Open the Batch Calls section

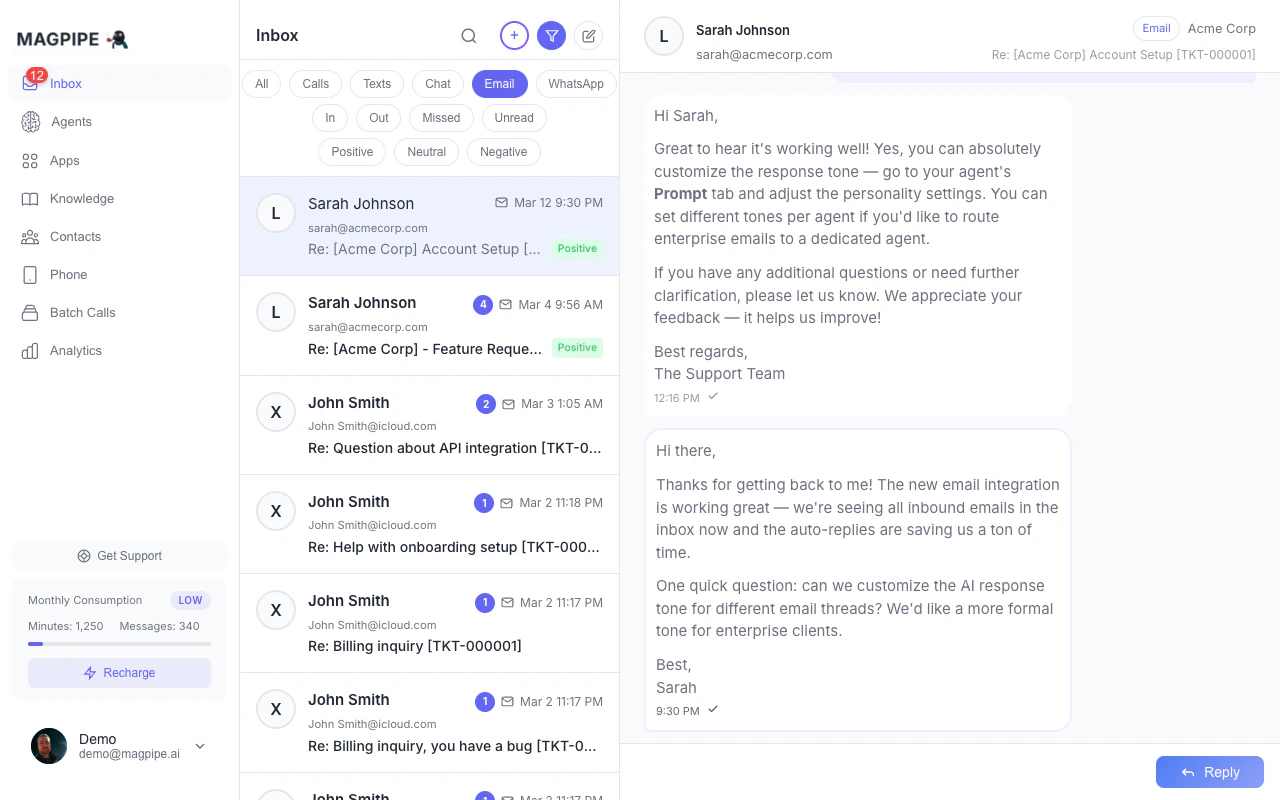click(x=82, y=313)
